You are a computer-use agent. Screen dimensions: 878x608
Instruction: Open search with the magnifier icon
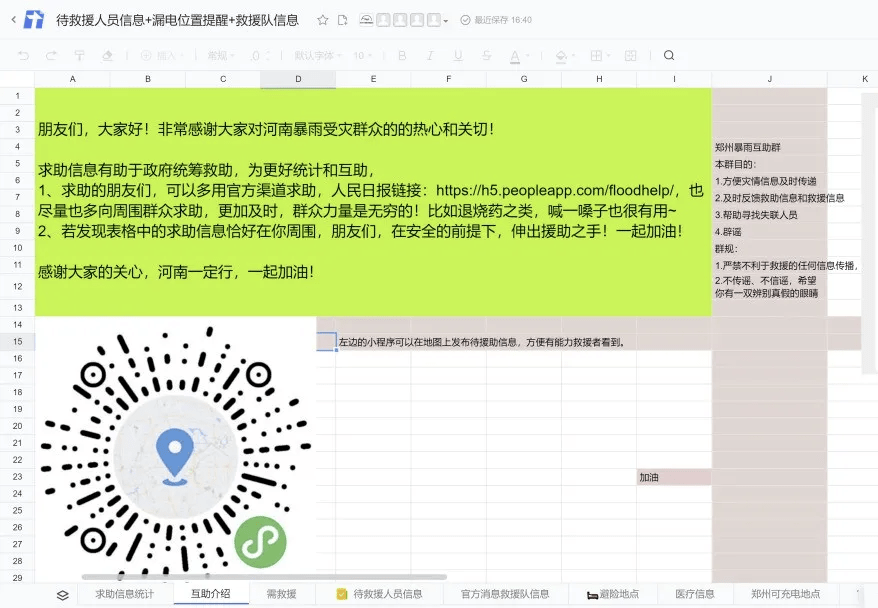point(669,55)
